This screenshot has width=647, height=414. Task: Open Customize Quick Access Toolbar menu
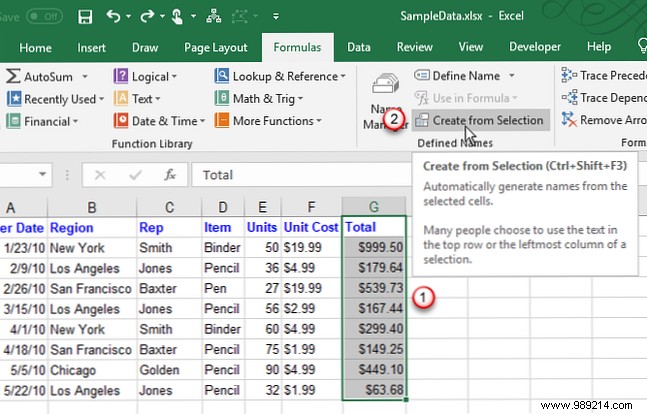(x=276, y=17)
